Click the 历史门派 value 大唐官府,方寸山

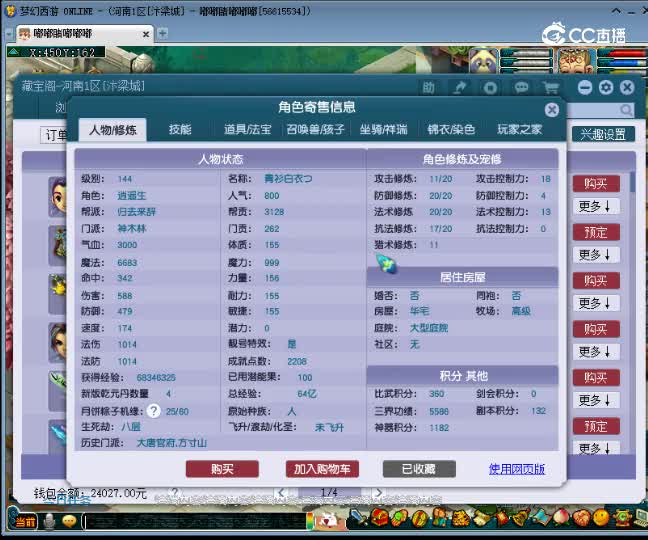click(x=172, y=443)
